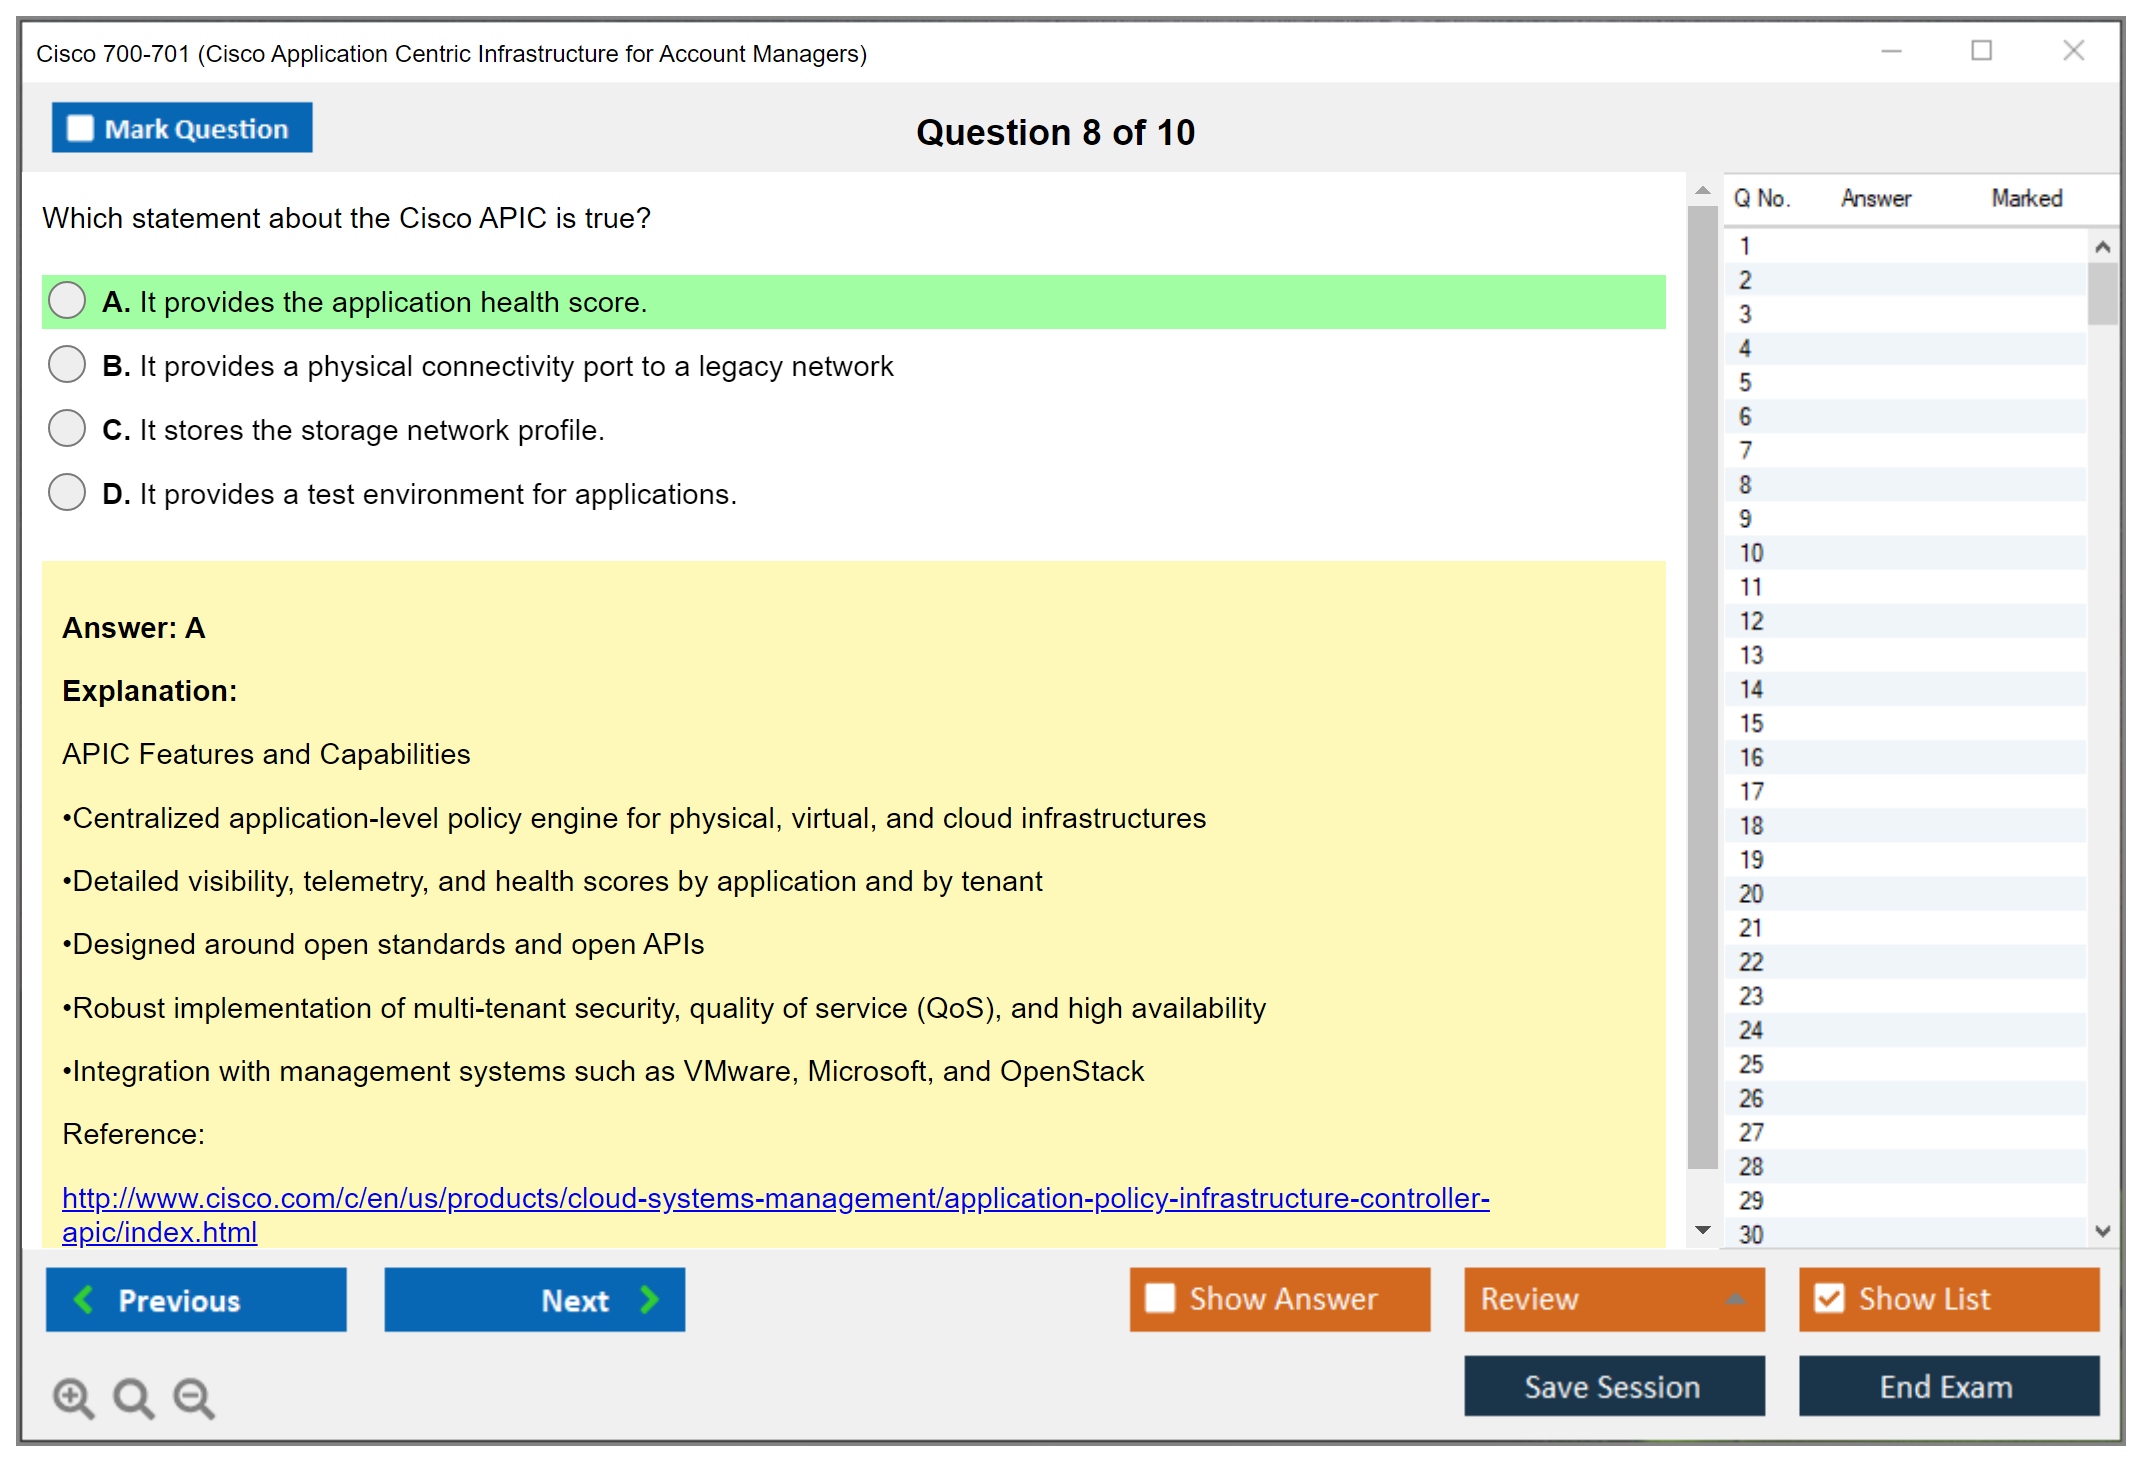Screen dimensions: 2150x1470
Task: Select question 22 in the list
Action: (1751, 962)
